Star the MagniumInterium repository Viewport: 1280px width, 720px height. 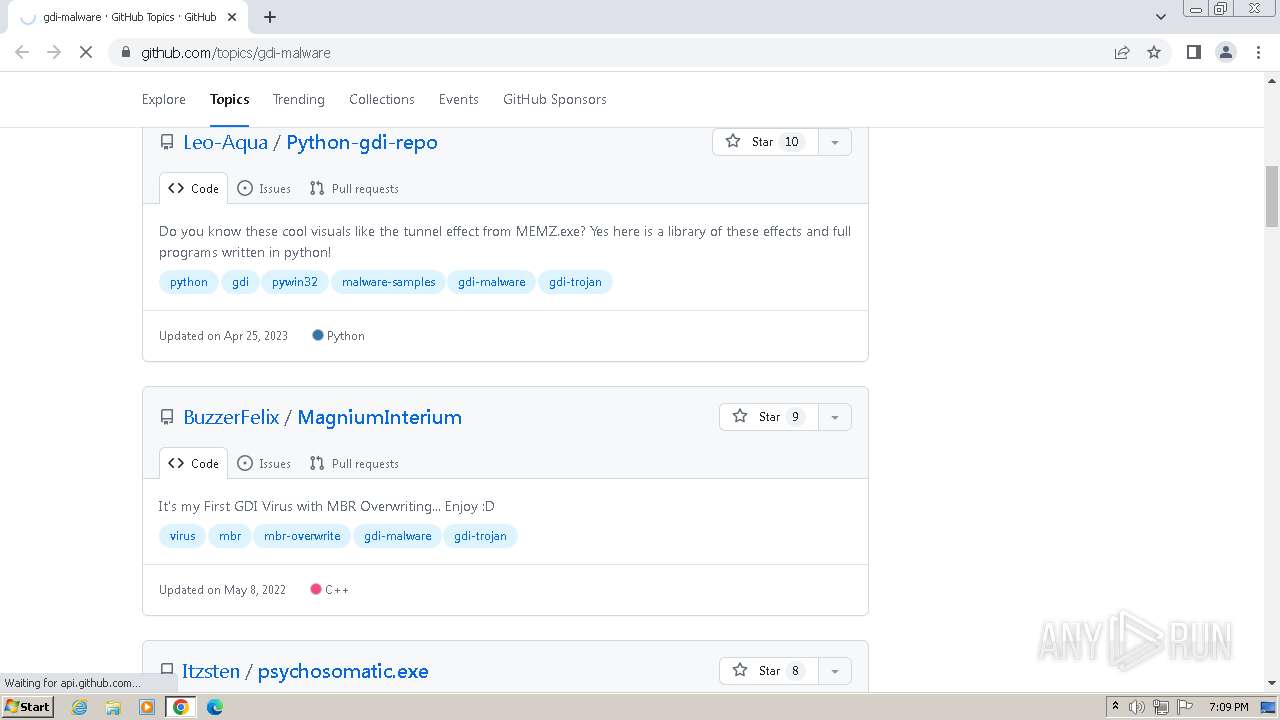tap(769, 417)
